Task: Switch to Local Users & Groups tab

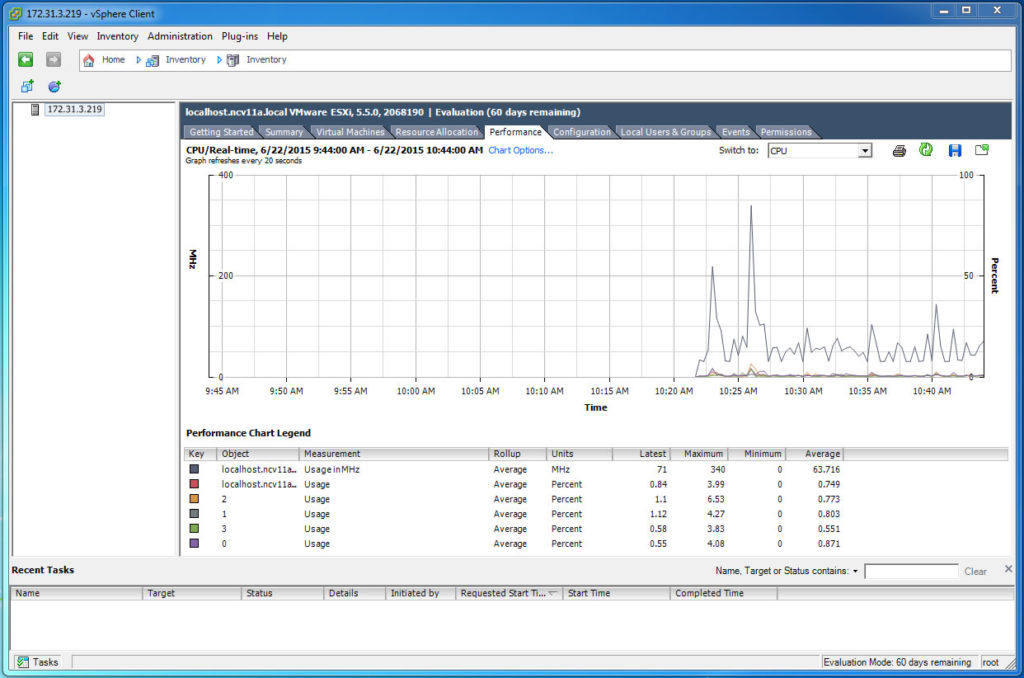Action: (665, 132)
